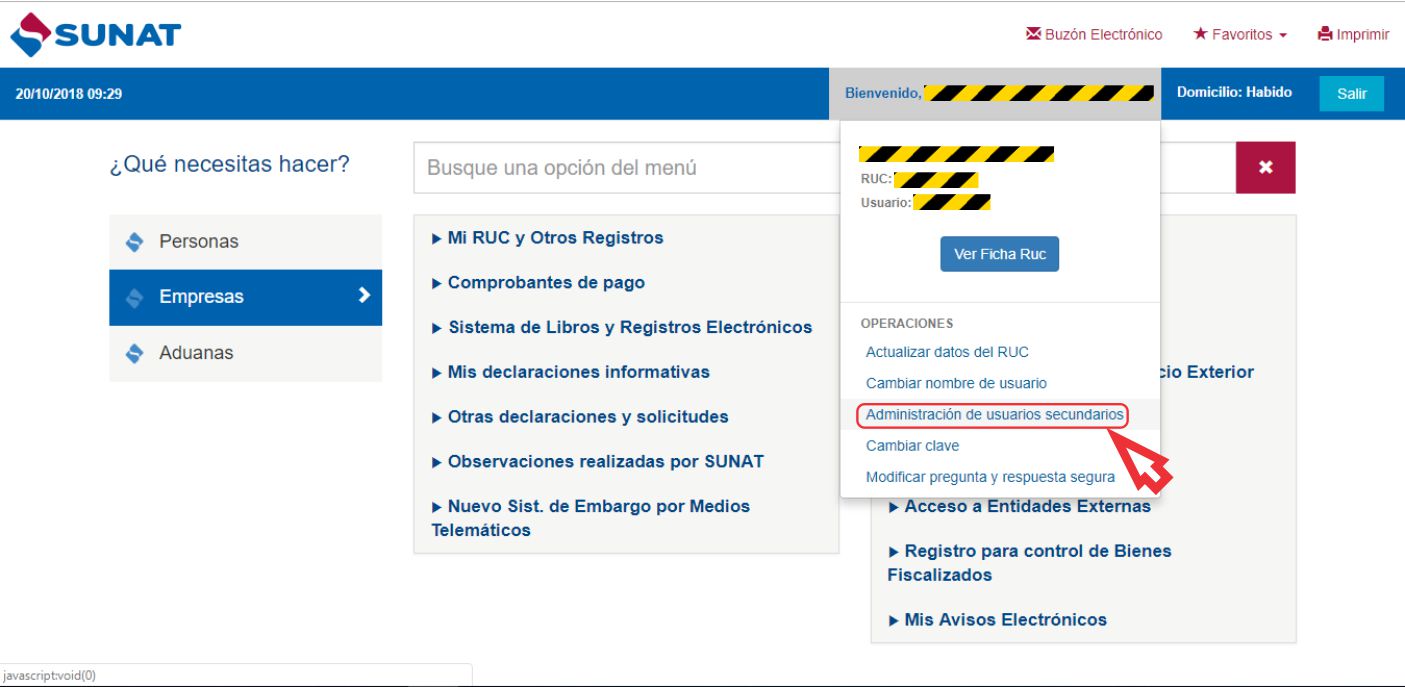Select the Empresas section
Image resolution: width=1405 pixels, height=687 pixels.
point(245,297)
